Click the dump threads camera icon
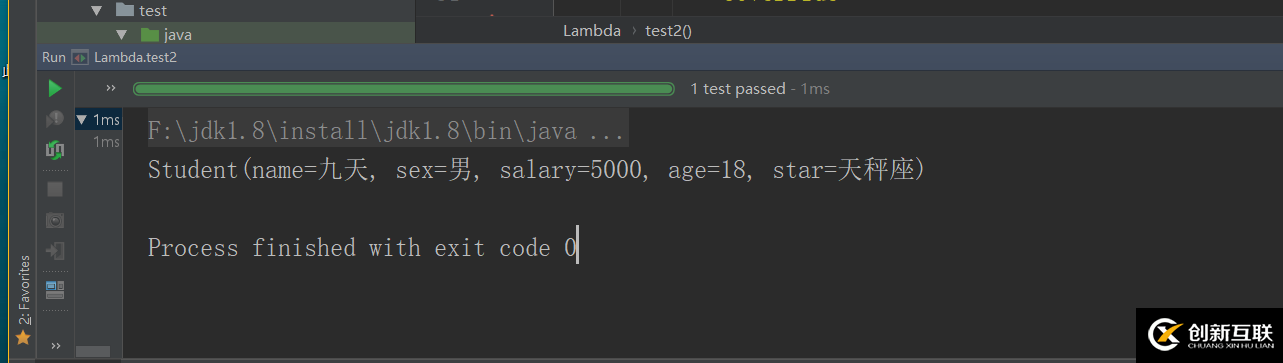 [x=55, y=220]
